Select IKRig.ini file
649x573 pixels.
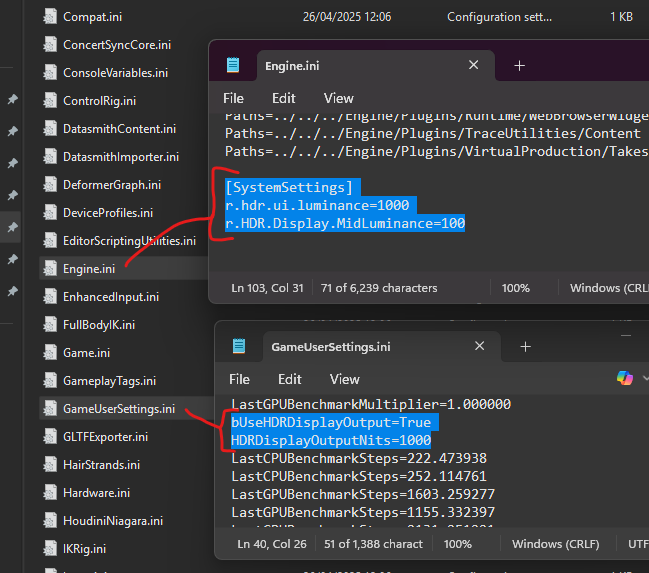click(84, 549)
